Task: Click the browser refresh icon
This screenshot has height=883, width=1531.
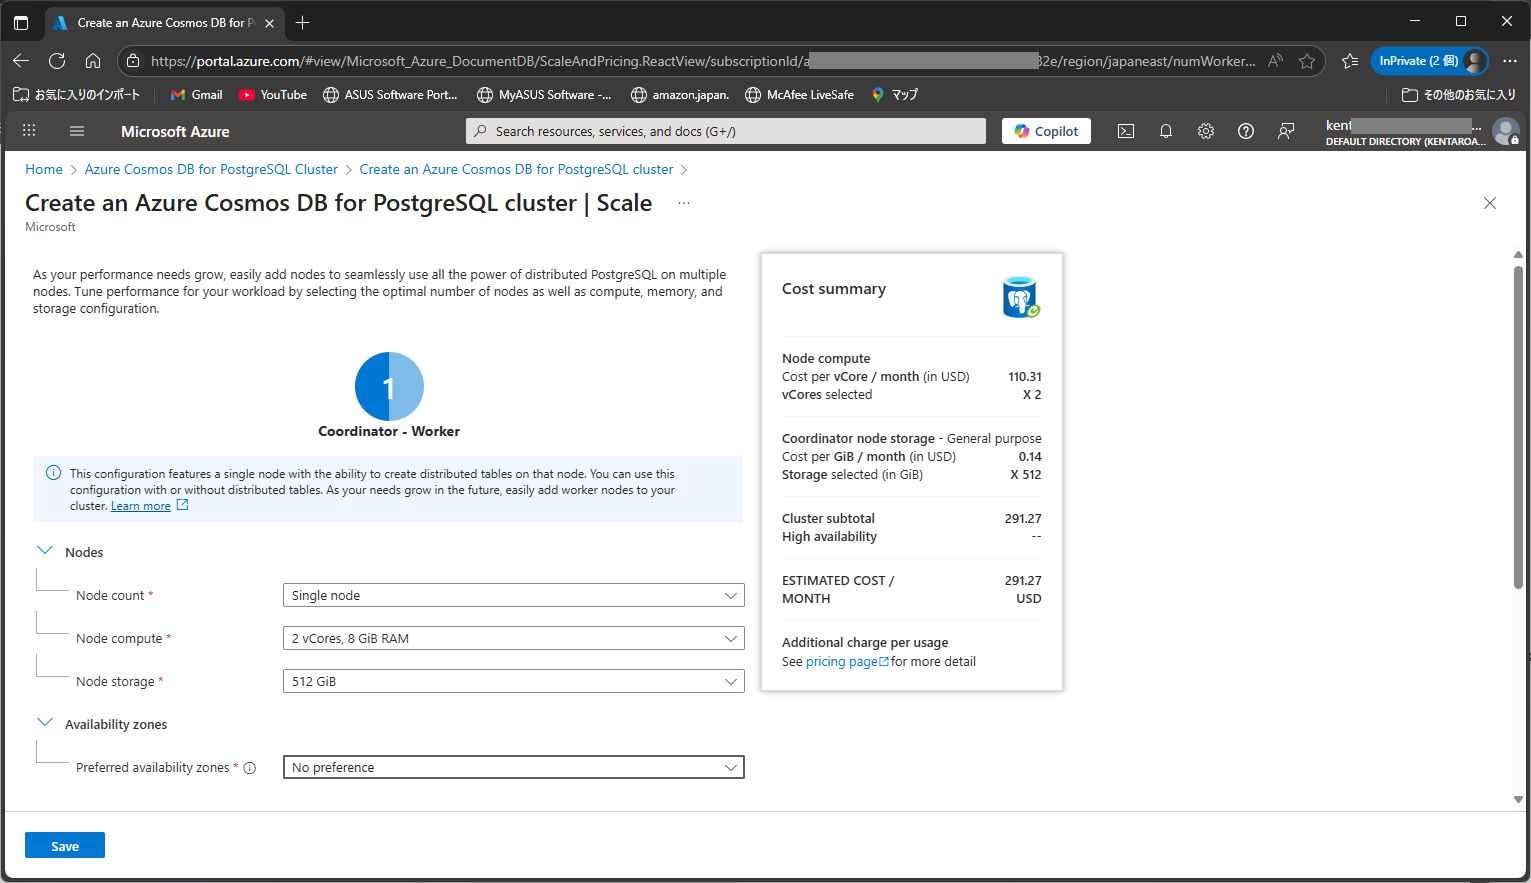Action: [x=59, y=60]
